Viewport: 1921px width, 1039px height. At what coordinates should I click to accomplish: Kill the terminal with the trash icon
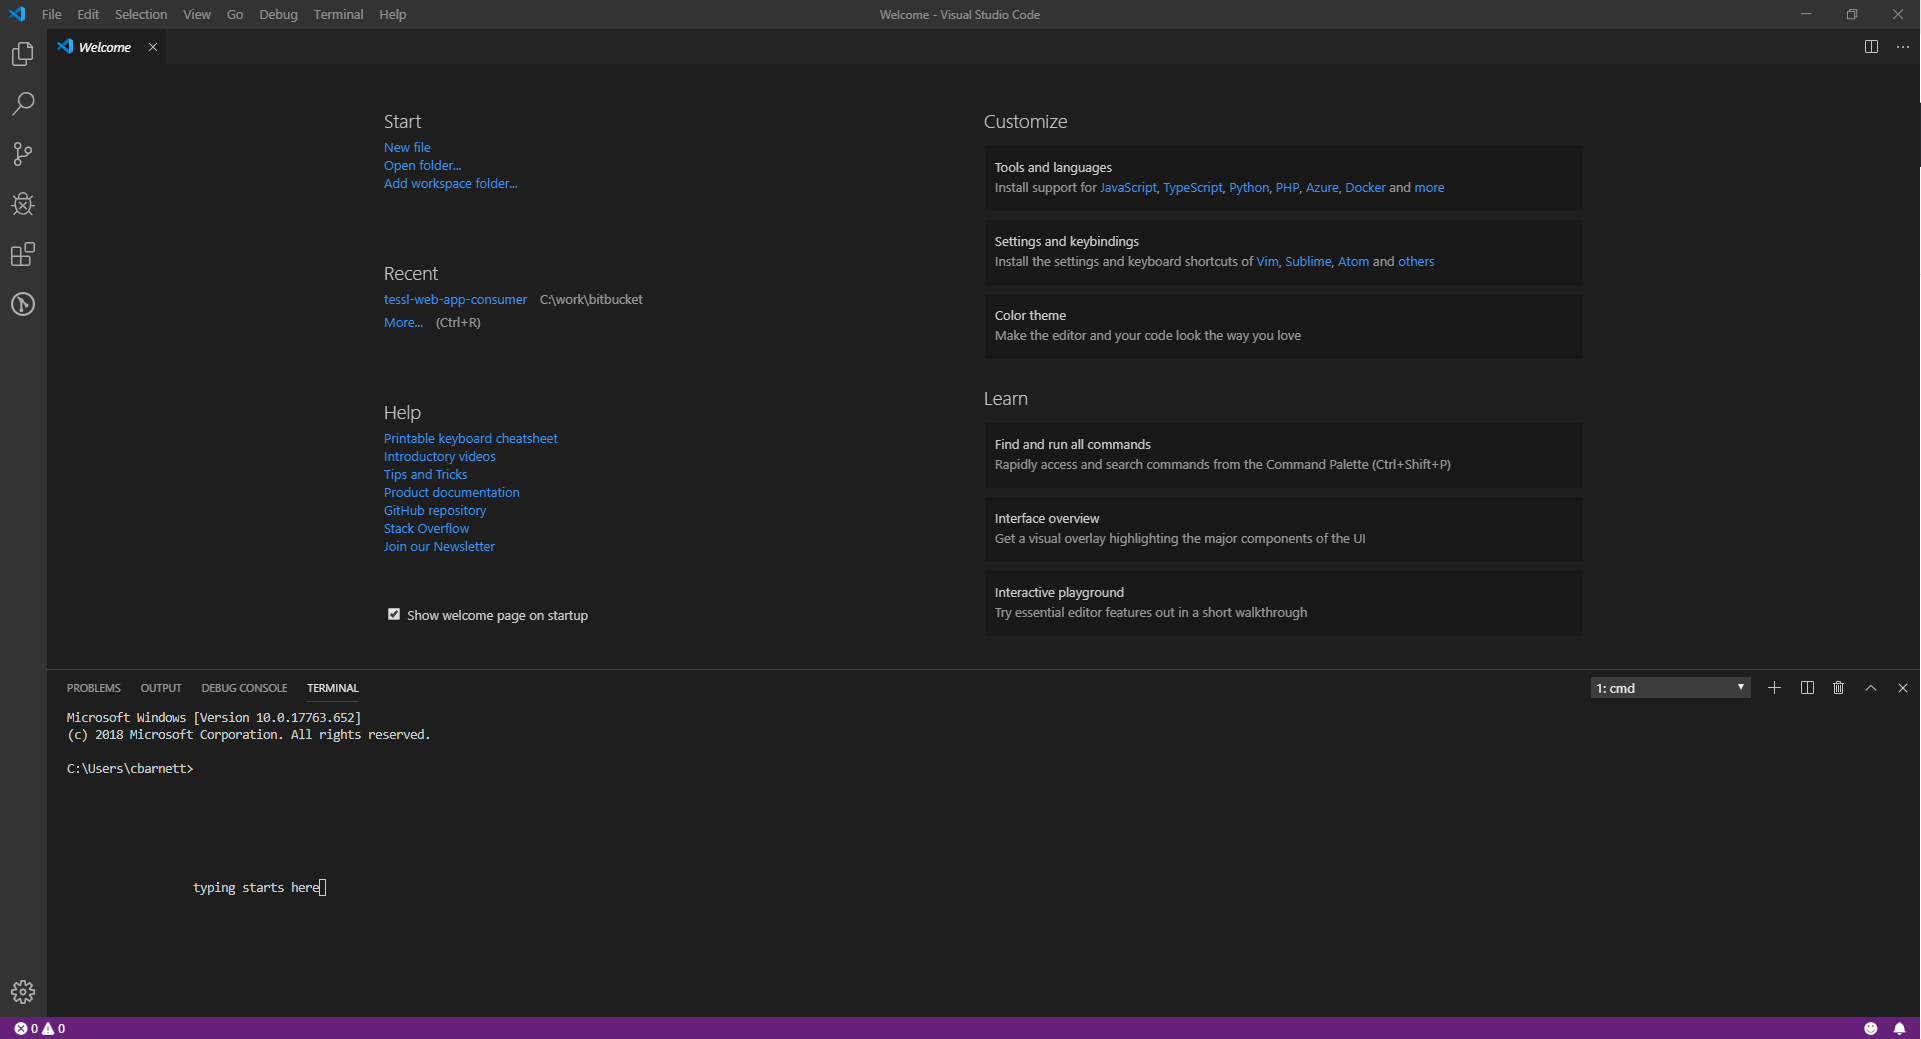click(1838, 688)
